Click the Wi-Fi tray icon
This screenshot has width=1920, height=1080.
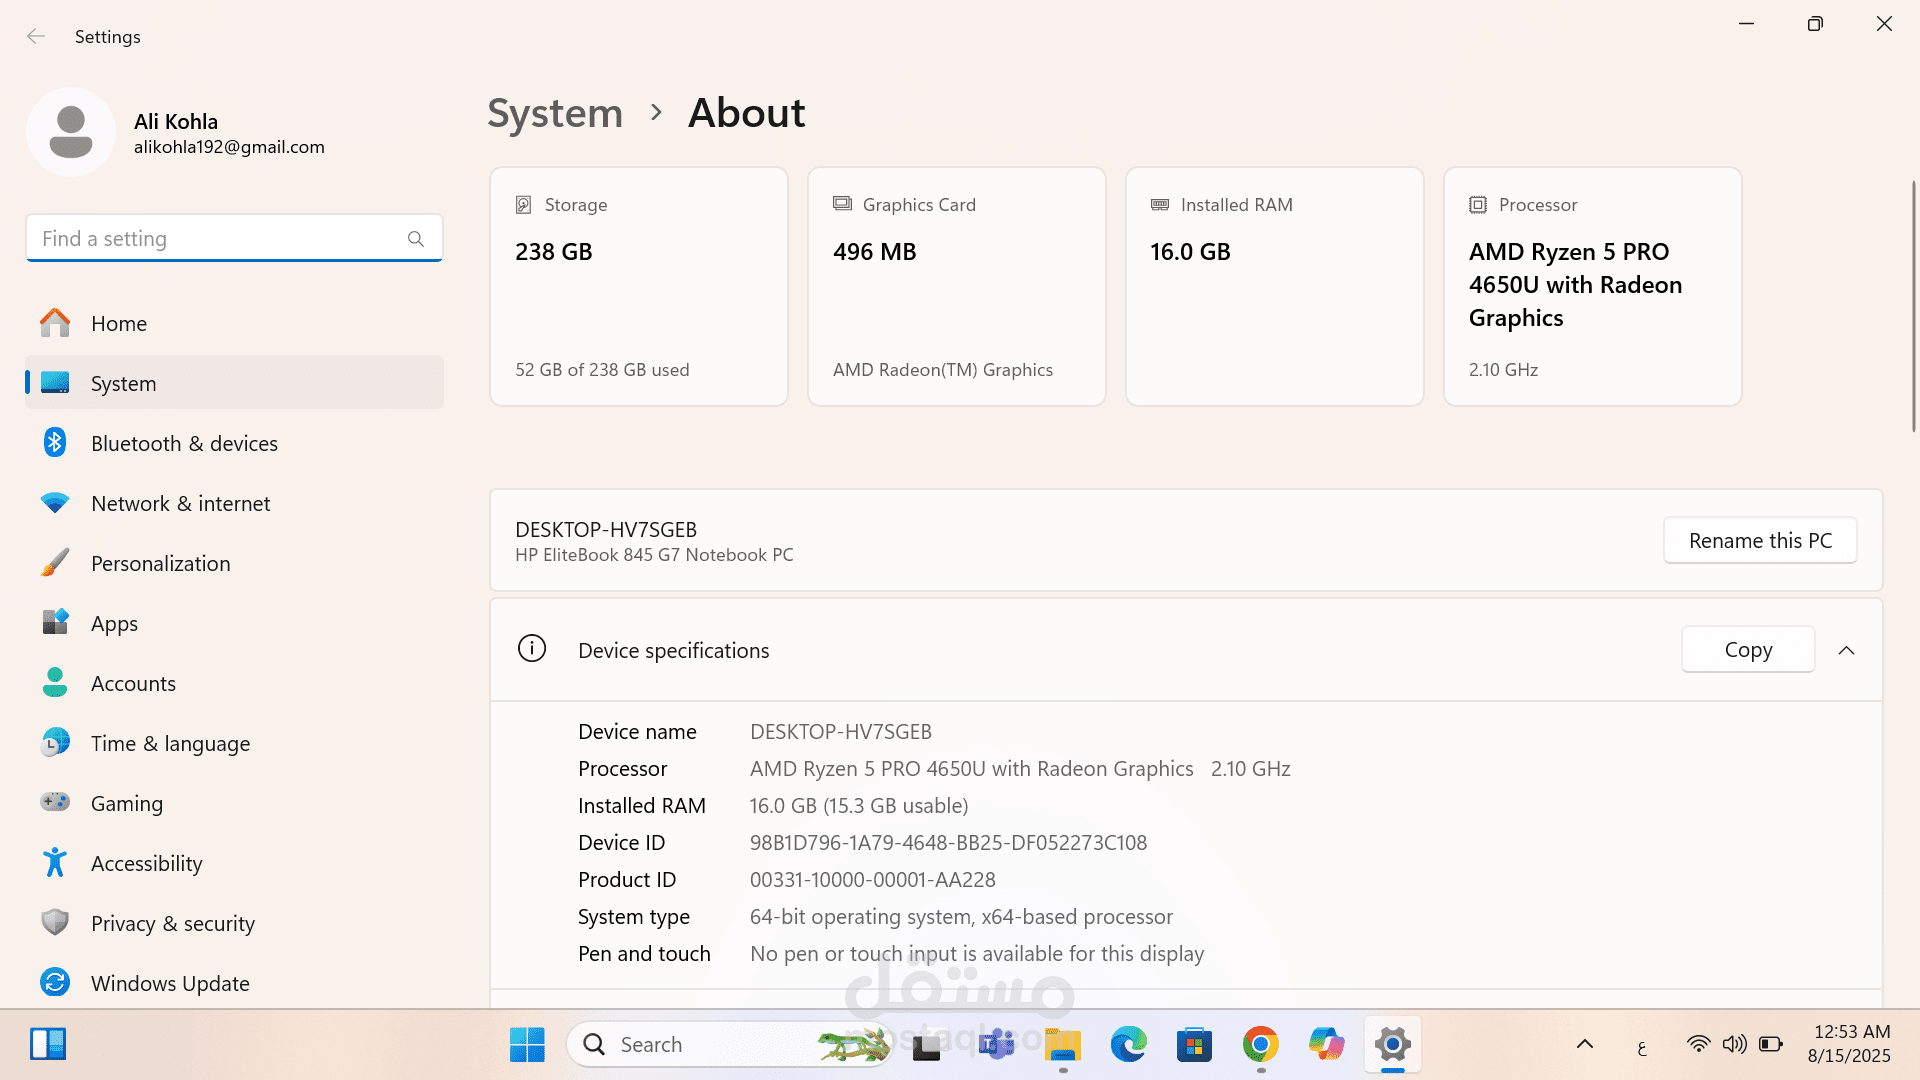1698,1044
